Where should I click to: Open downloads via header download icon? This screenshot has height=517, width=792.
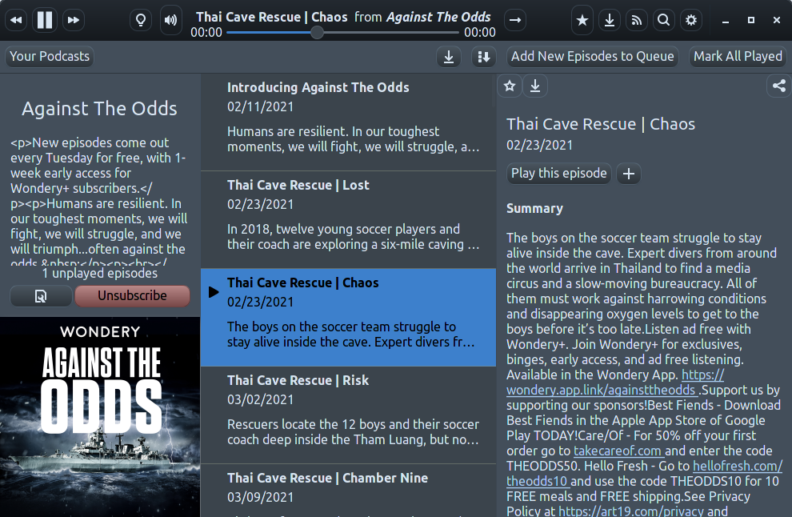(610, 20)
